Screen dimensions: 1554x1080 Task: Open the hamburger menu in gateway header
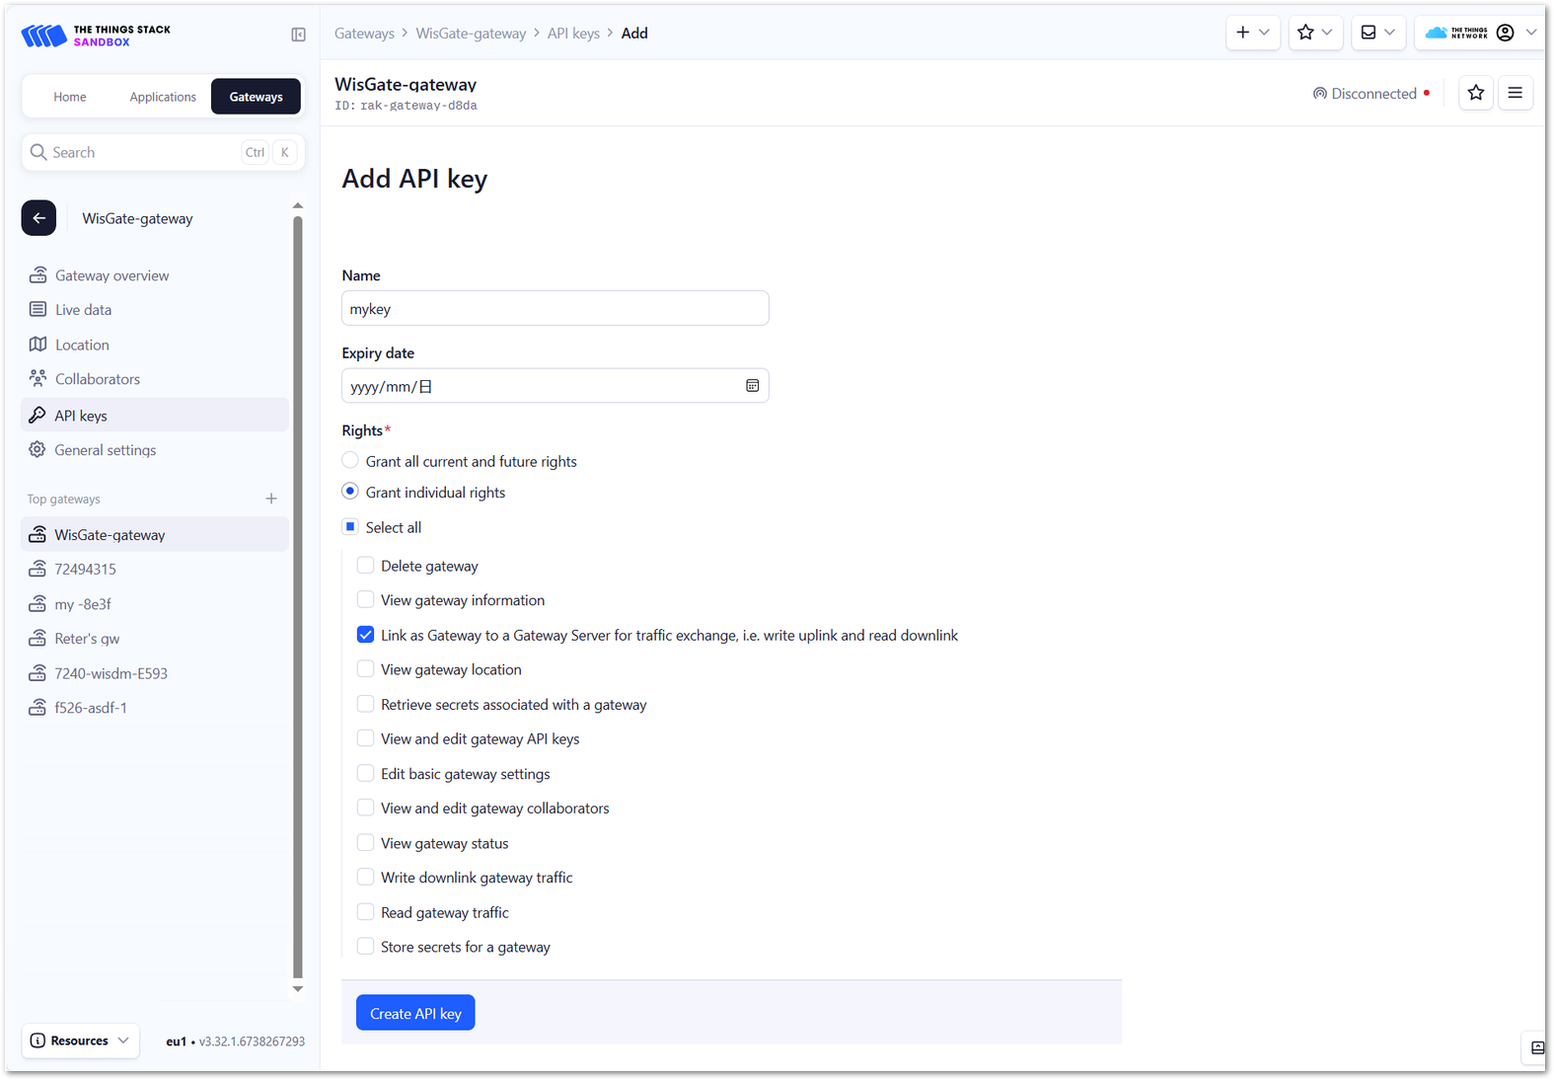[x=1515, y=93]
